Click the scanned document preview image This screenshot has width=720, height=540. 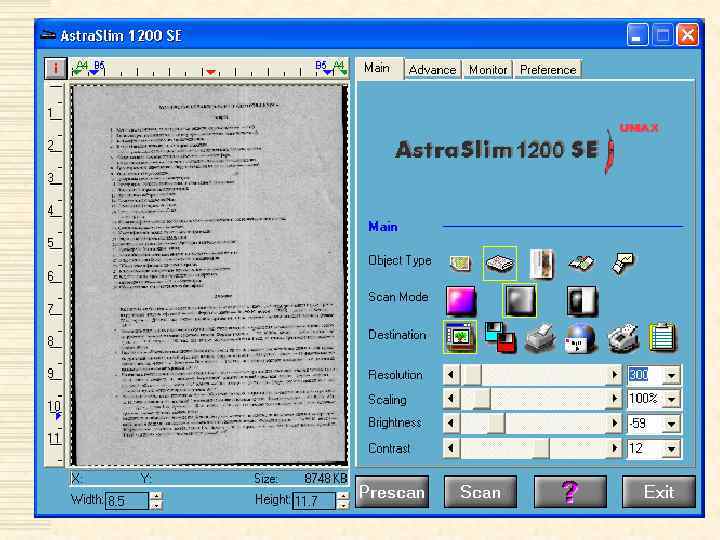209,275
